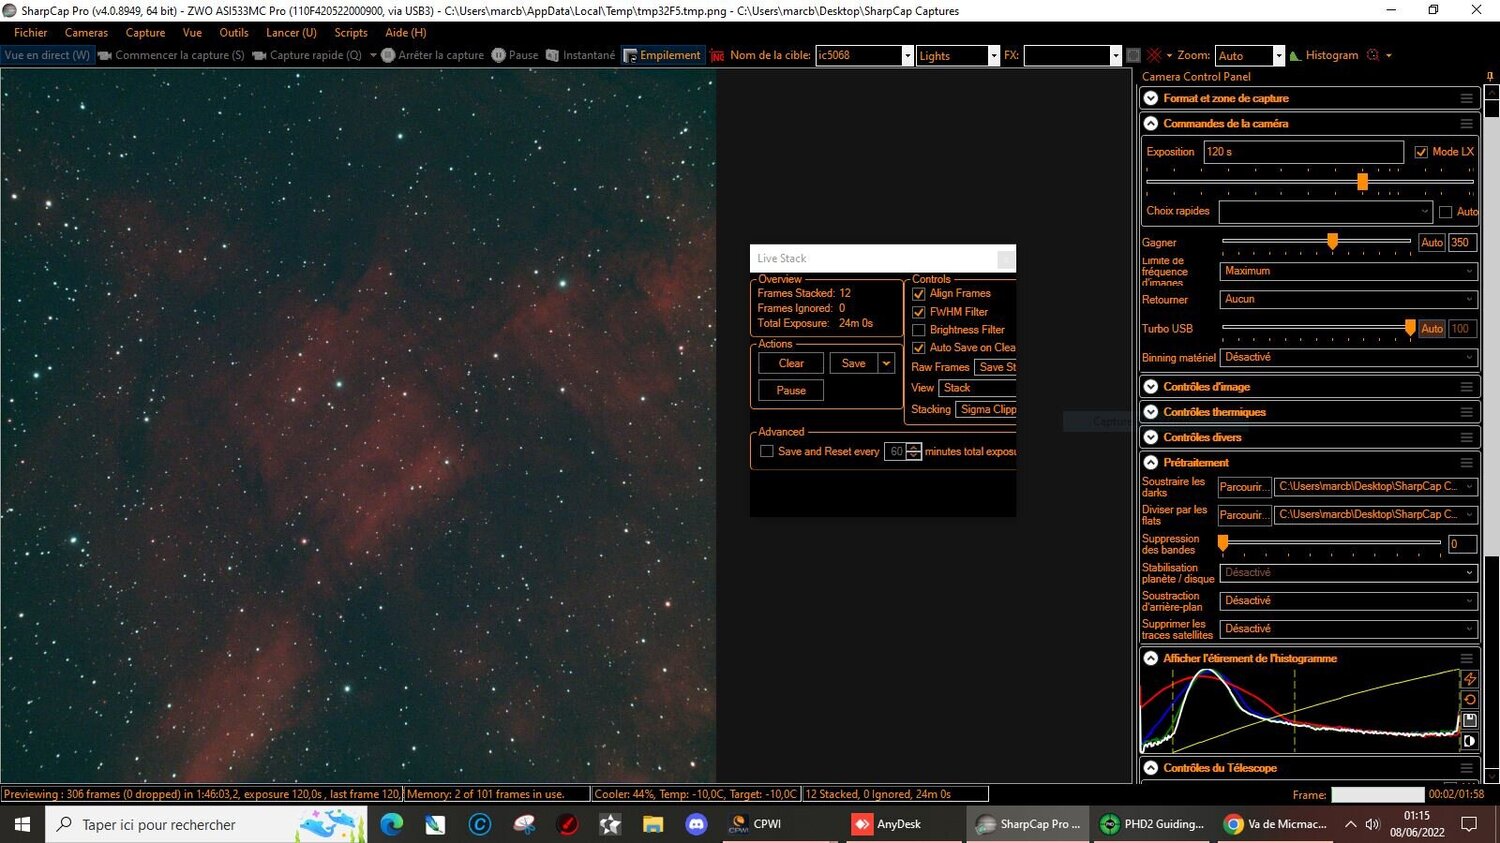Click the Commencer la capture camera icon
The height and width of the screenshot is (843, 1500).
pyautogui.click(x=105, y=56)
